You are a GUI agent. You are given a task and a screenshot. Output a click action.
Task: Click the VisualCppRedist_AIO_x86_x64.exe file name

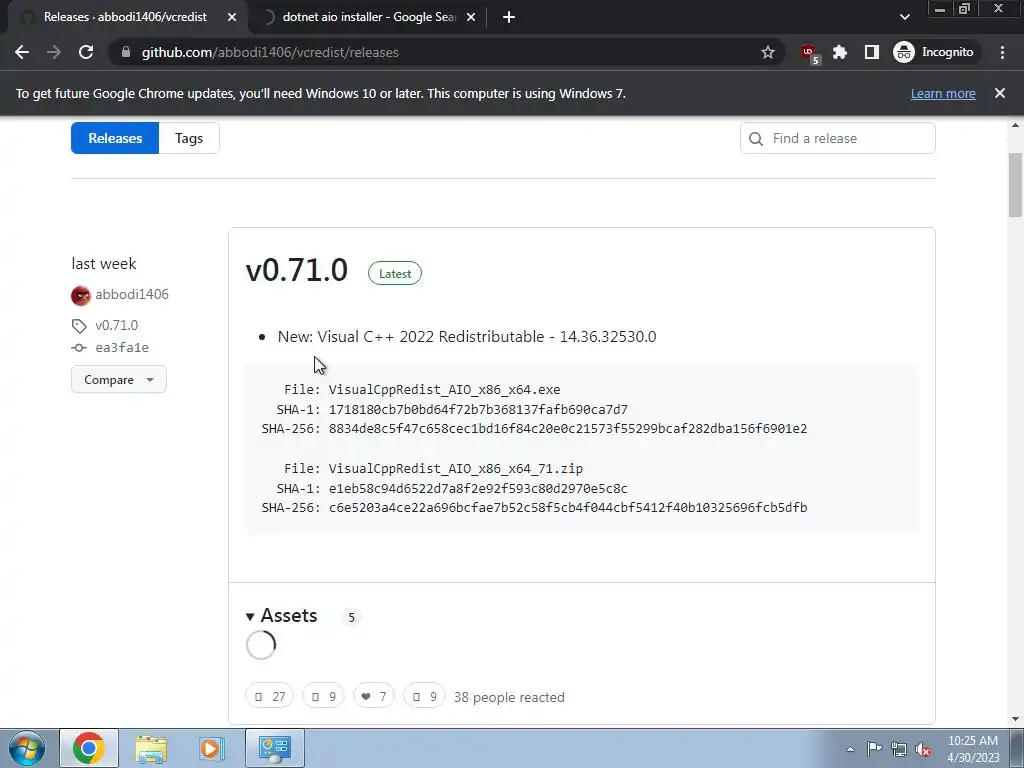pyautogui.click(x=444, y=390)
